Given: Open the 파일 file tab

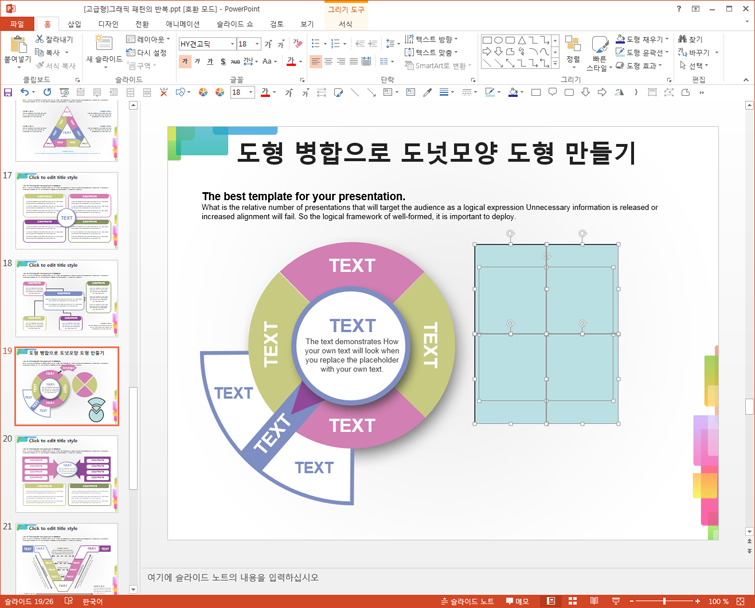Looking at the screenshot, I should coord(17,24).
